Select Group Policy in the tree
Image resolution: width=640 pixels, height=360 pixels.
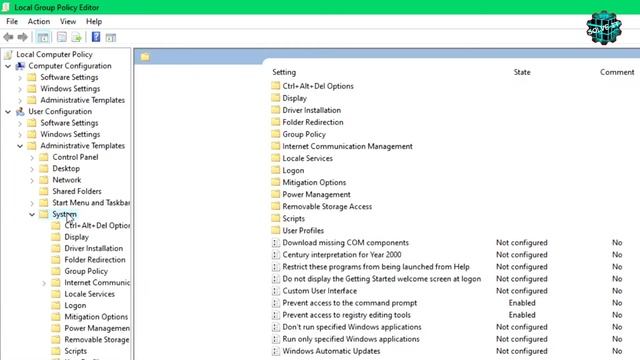coord(86,271)
